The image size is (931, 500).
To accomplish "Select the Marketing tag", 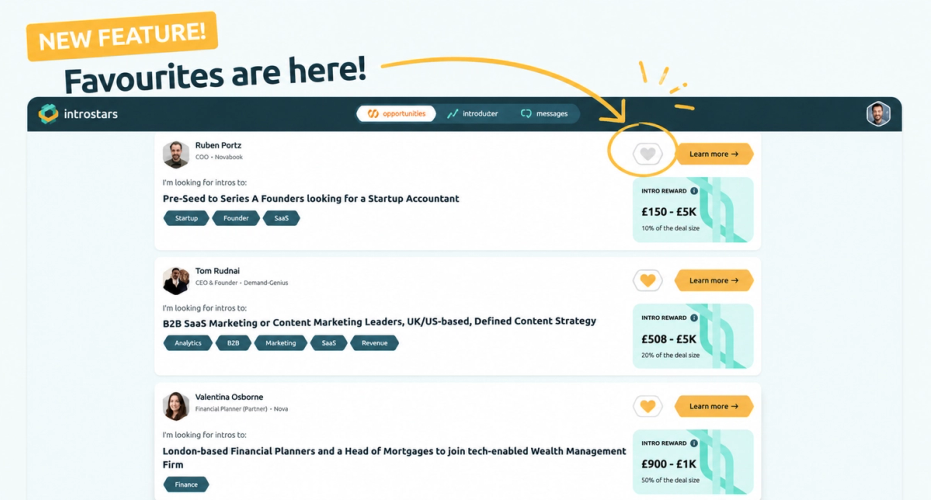I will [x=280, y=343].
